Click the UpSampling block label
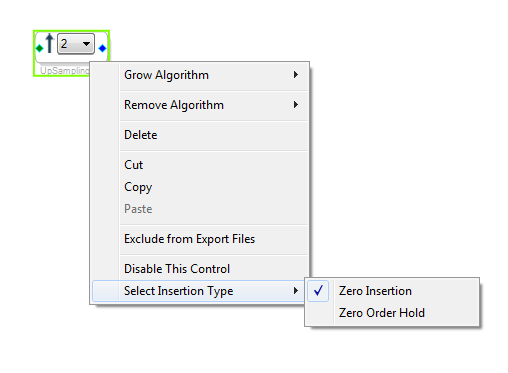Image resolution: width=508 pixels, height=373 pixels. coord(65,71)
